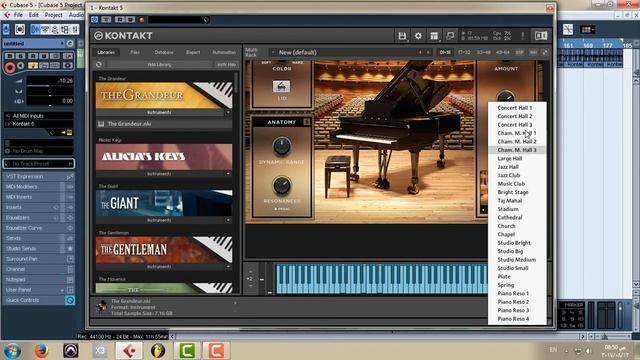The height and width of the screenshot is (360, 640).
Task: Open Kontakt's save files menu icon
Action: point(402,36)
